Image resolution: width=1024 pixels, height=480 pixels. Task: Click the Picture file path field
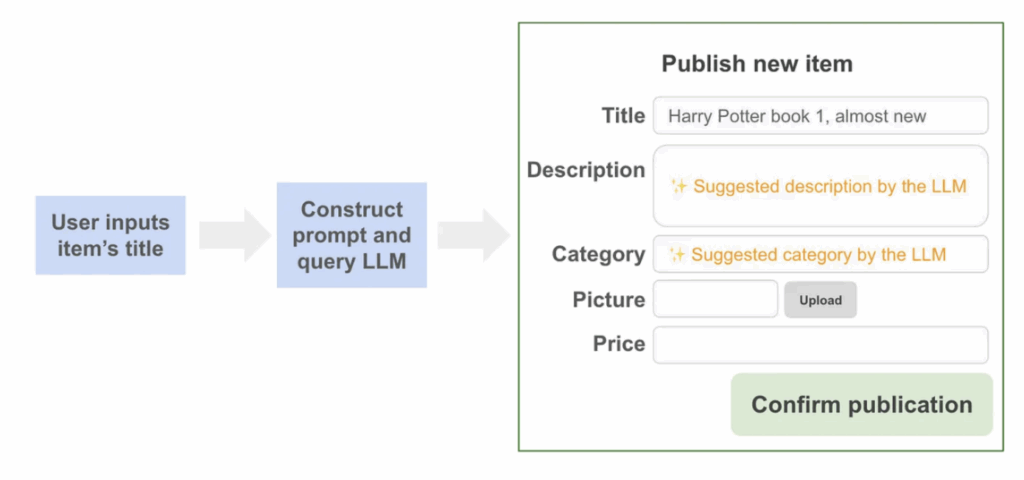click(715, 300)
